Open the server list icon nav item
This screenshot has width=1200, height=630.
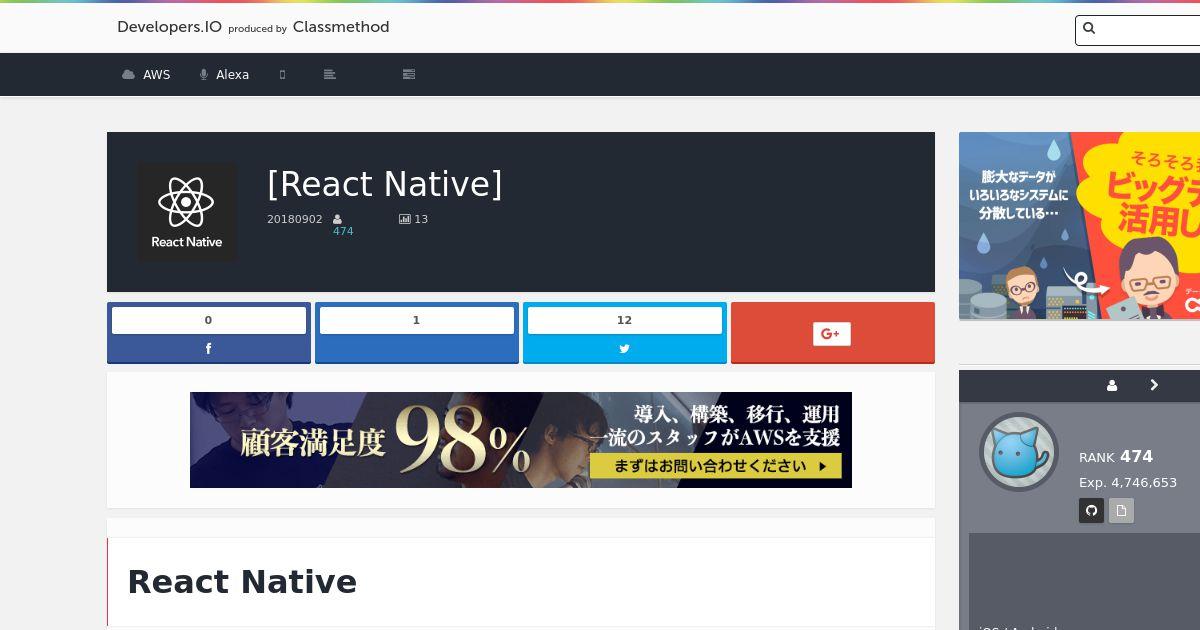coord(408,74)
